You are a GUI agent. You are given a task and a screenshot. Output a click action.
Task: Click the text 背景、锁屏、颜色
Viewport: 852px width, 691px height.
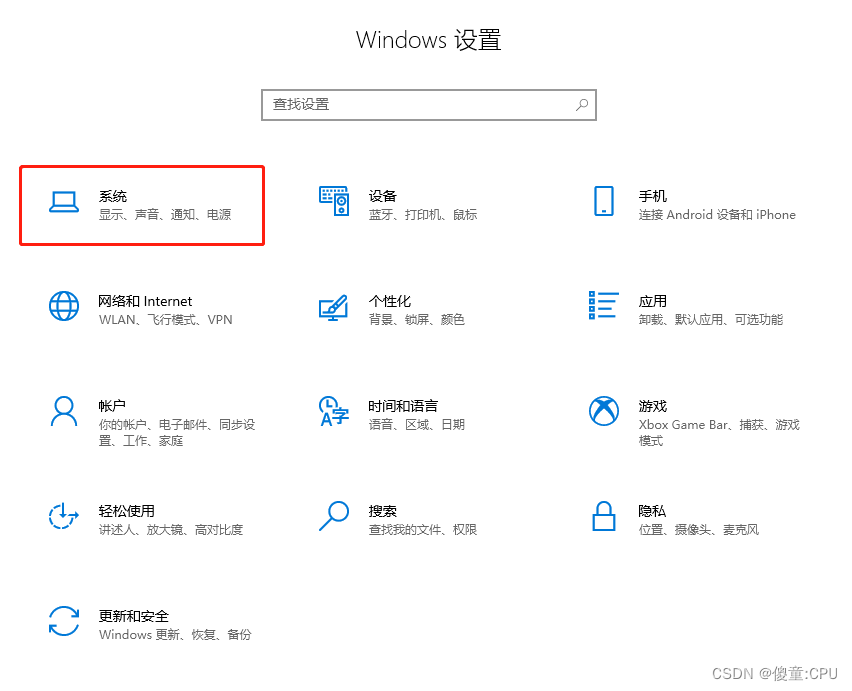417,319
